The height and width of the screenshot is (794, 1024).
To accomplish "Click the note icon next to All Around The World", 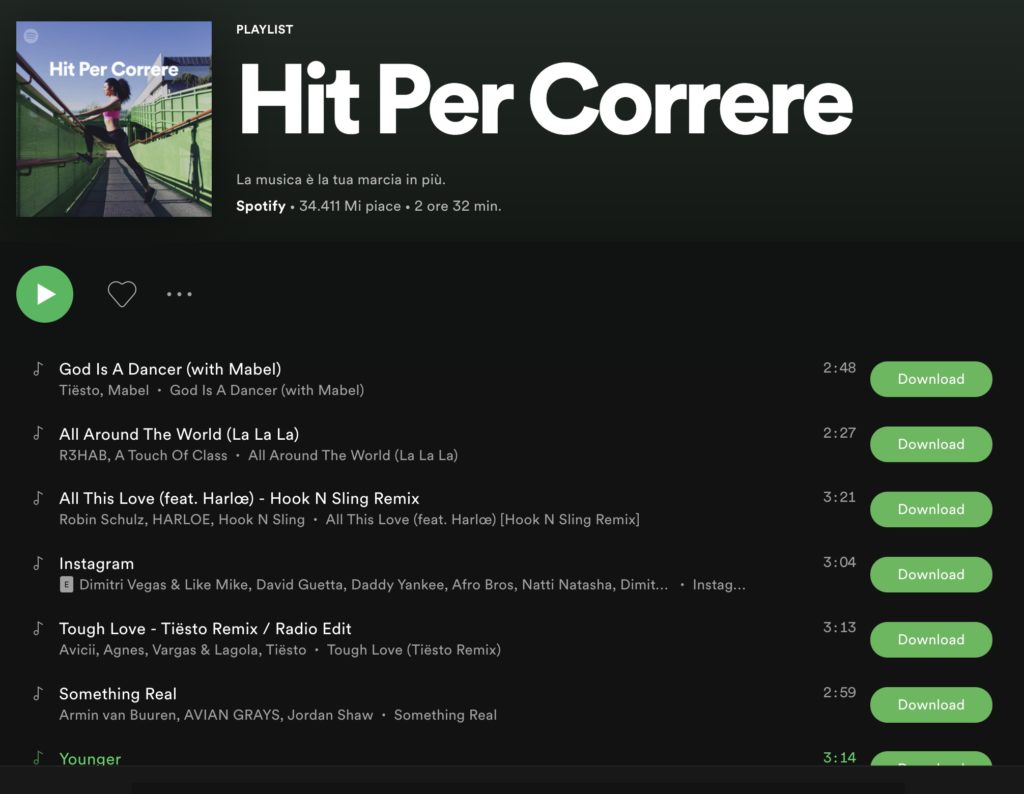I will [38, 433].
